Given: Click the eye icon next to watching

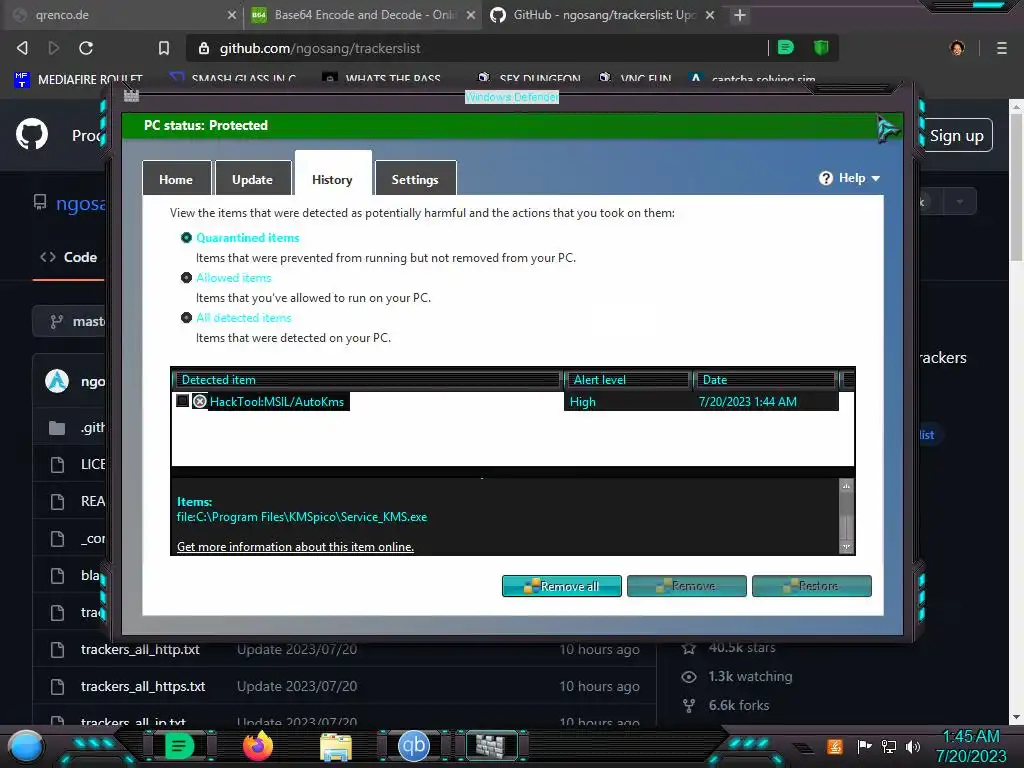Looking at the screenshot, I should click(688, 677).
